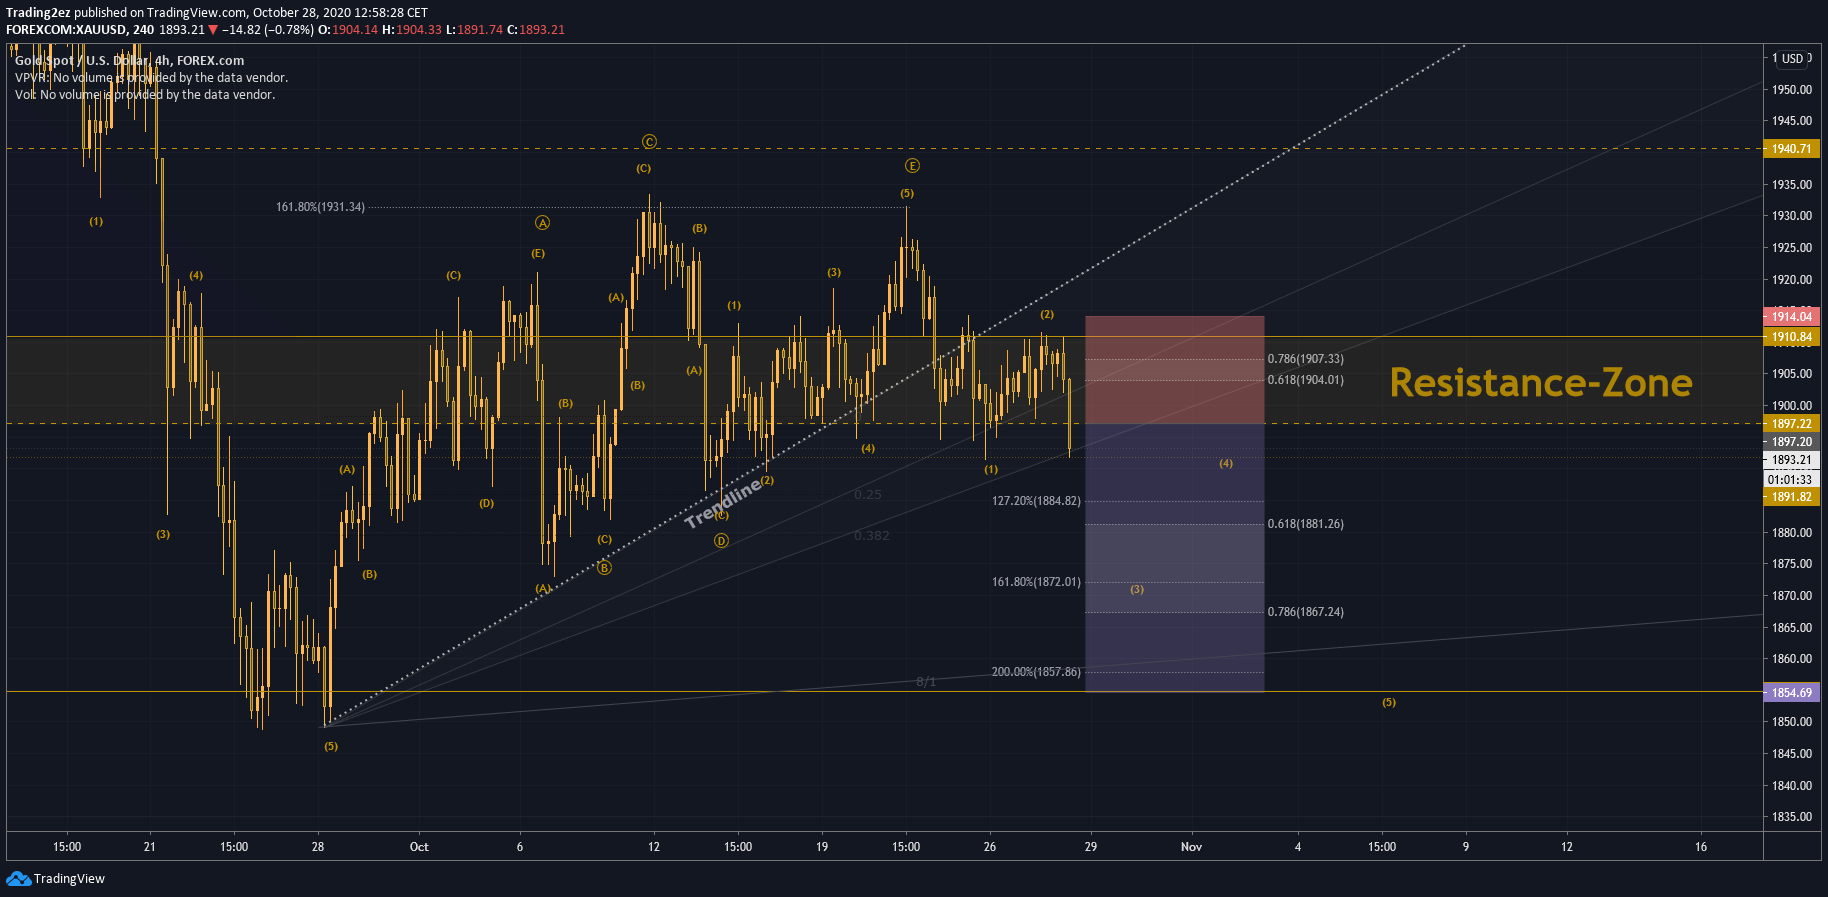1828x897 pixels.
Task: Click the circled E wave label
Action: click(912, 166)
